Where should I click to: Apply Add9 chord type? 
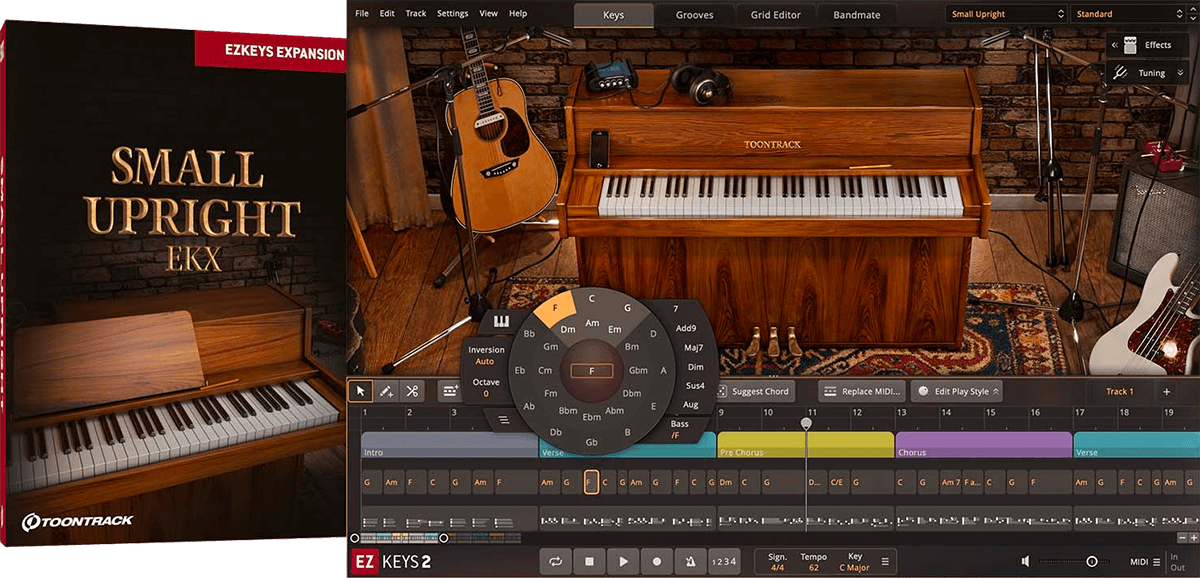point(686,328)
